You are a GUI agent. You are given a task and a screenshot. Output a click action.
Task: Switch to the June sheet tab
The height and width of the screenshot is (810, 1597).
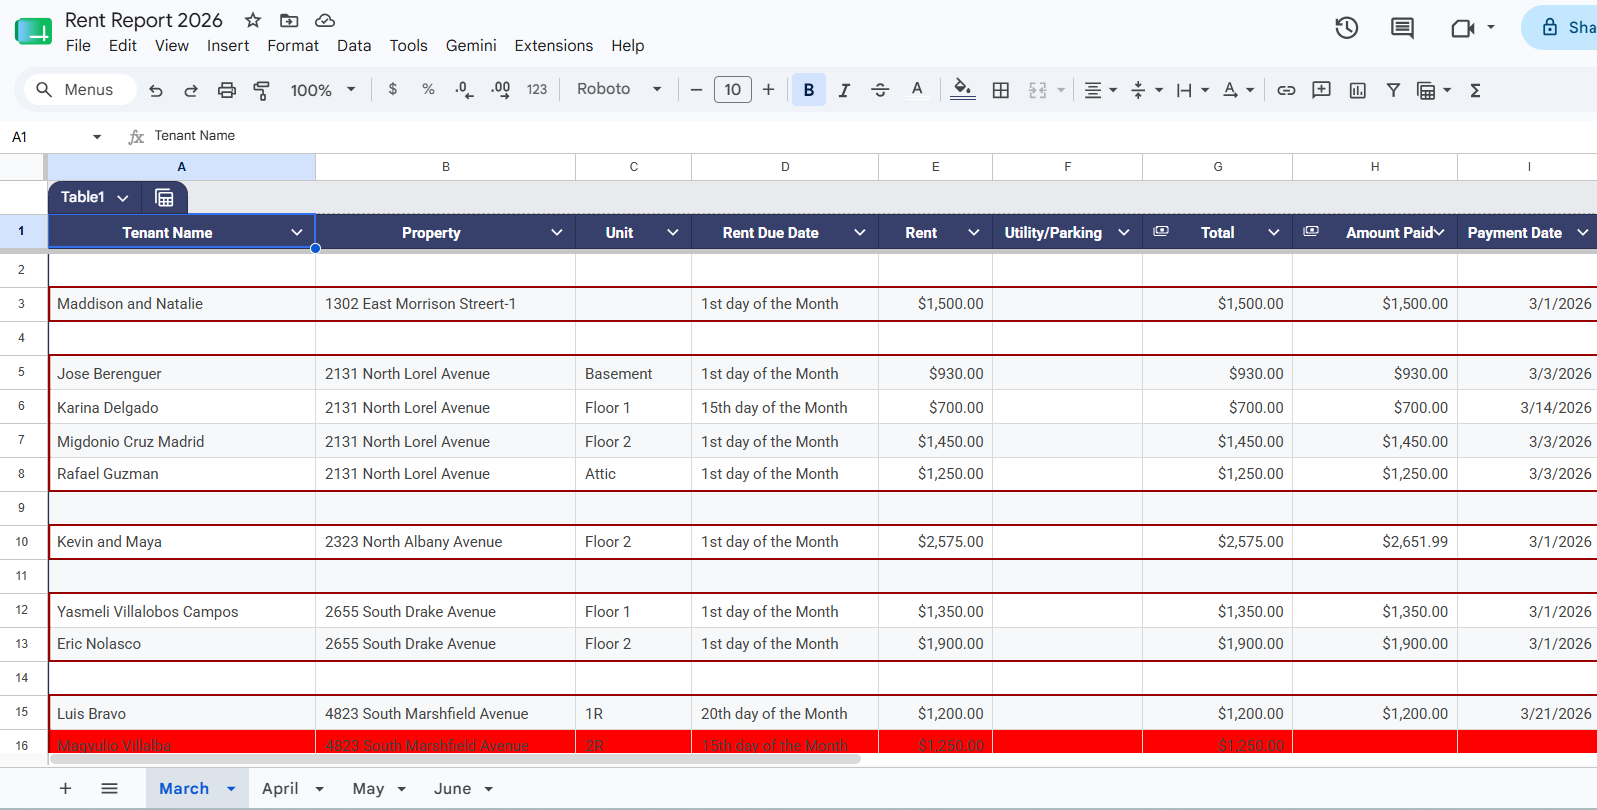(452, 789)
